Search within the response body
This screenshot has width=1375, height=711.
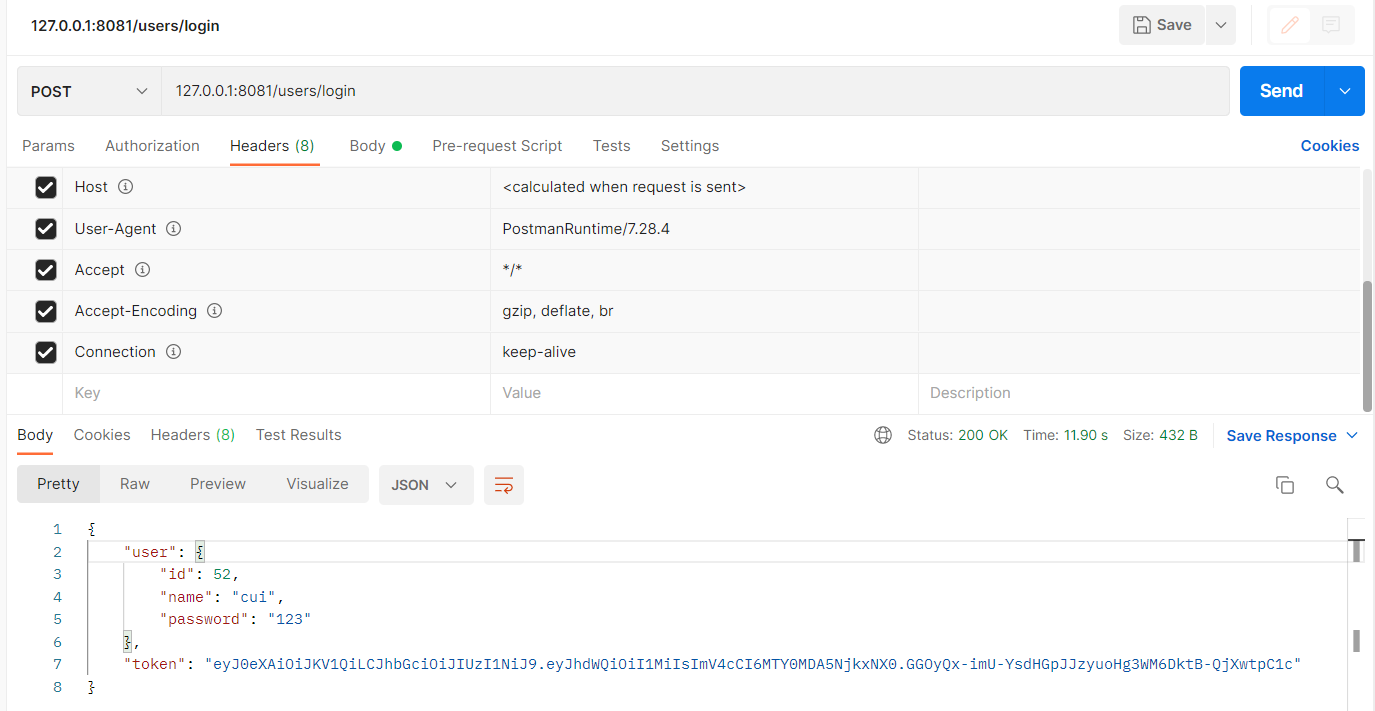point(1335,484)
